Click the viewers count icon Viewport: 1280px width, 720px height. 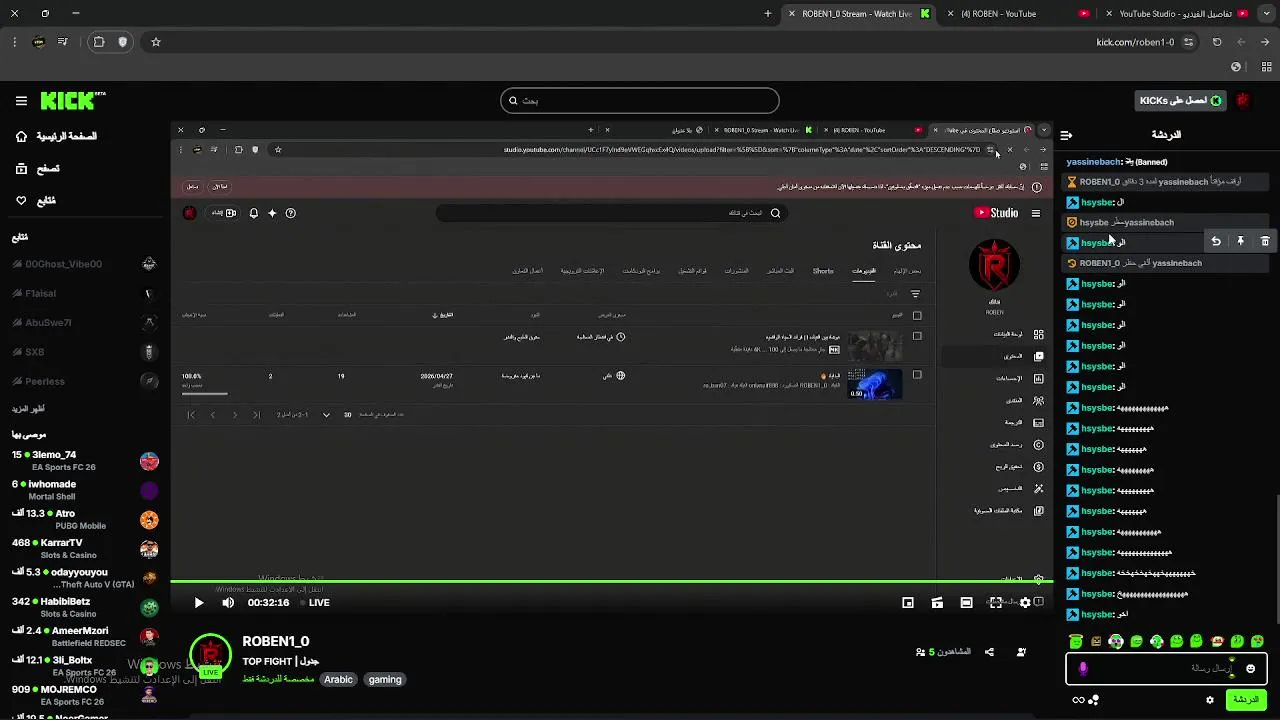tap(920, 652)
